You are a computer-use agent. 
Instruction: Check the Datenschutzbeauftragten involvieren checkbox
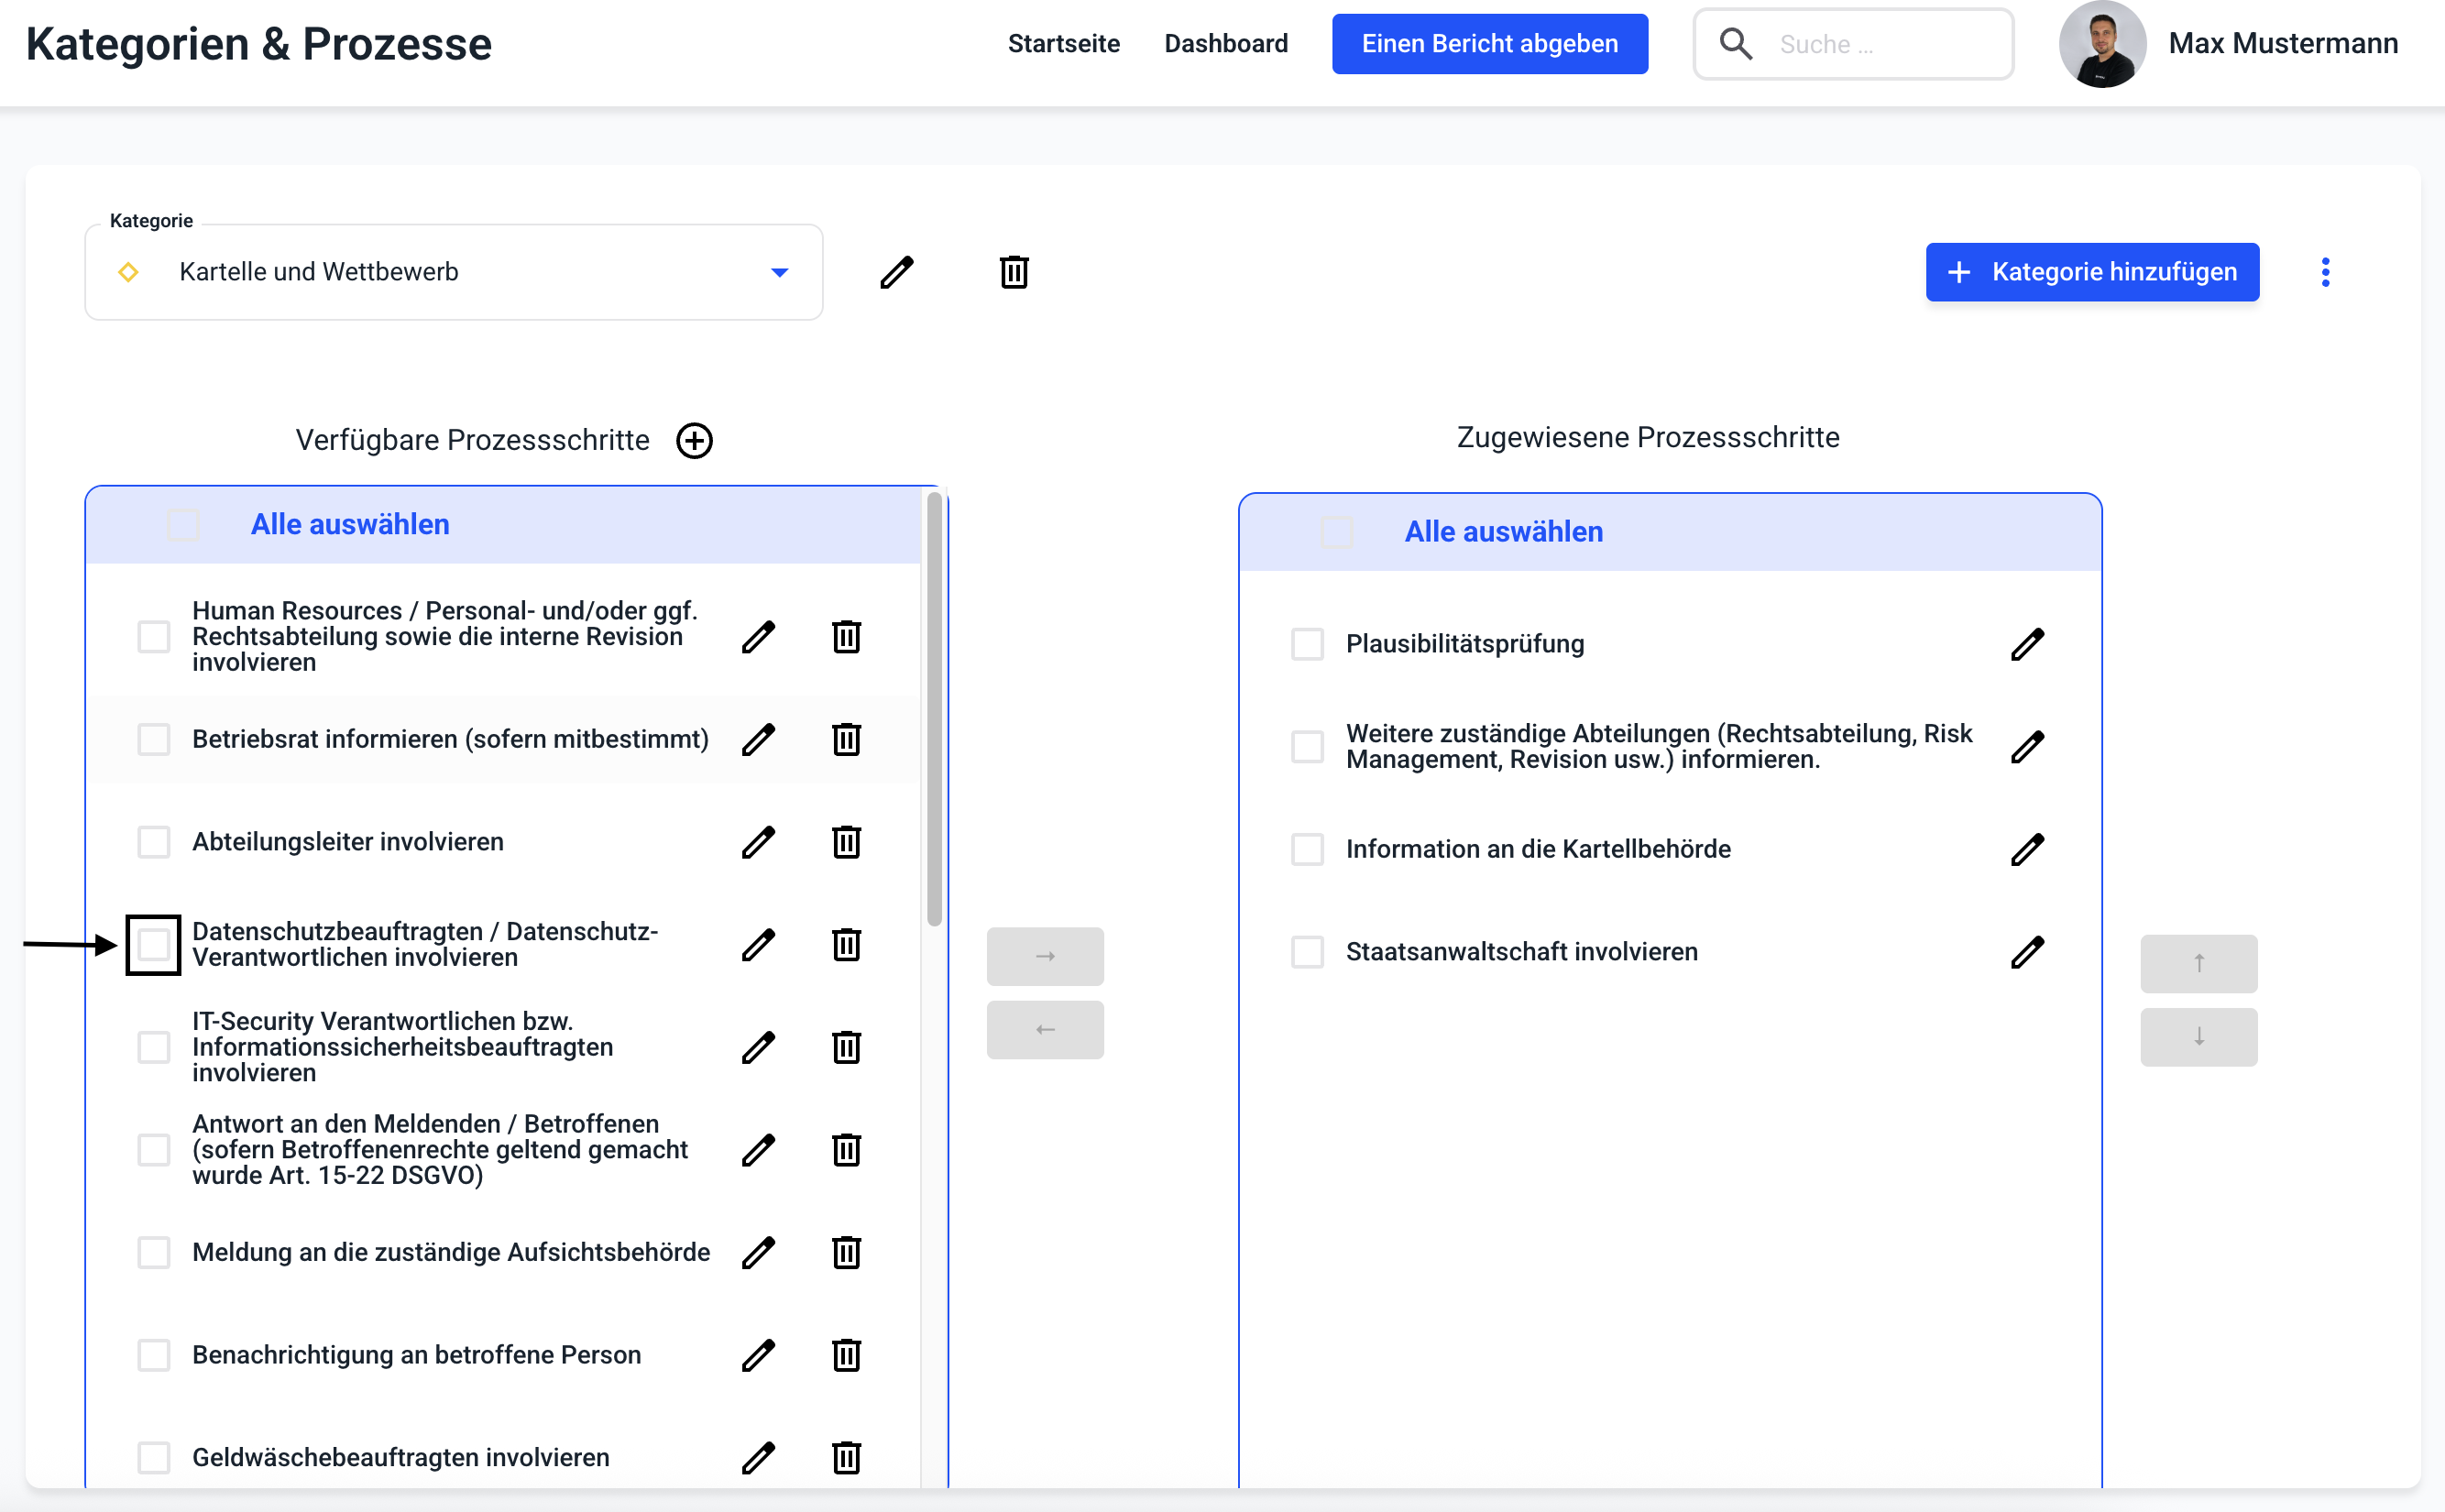(x=153, y=944)
